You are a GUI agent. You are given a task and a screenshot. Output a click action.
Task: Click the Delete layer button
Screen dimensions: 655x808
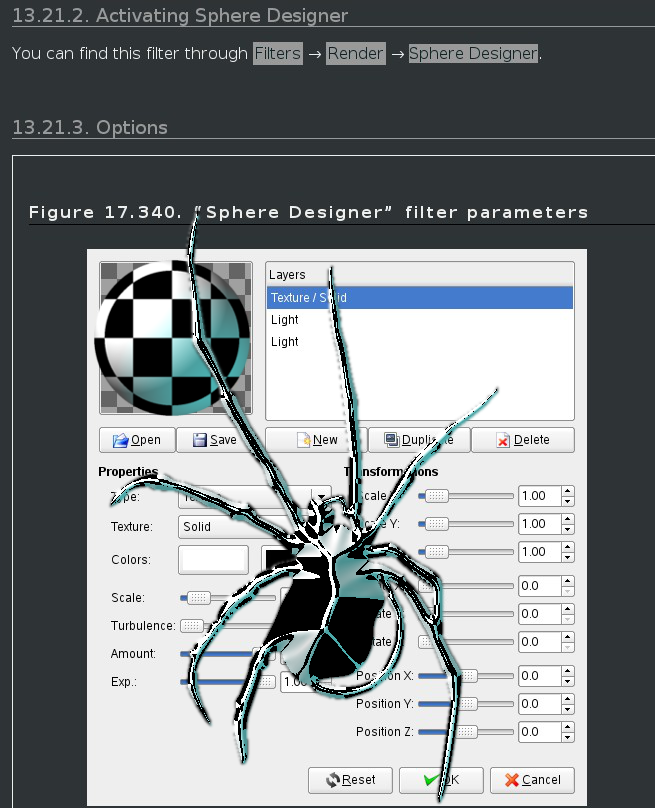(x=523, y=440)
